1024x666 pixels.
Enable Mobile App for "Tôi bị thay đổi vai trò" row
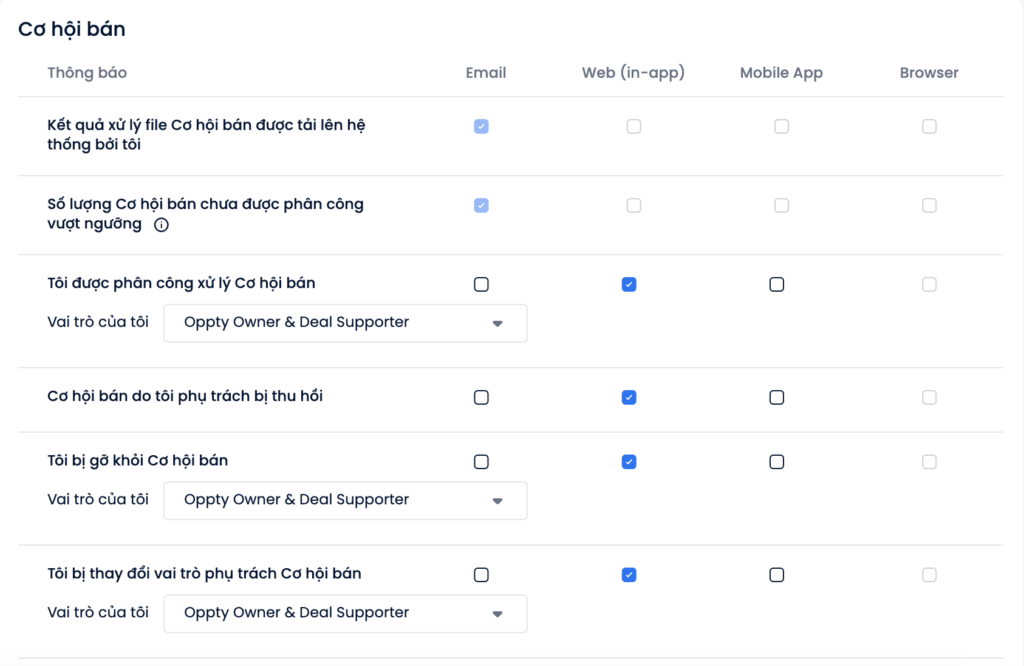pyautogui.click(x=776, y=575)
